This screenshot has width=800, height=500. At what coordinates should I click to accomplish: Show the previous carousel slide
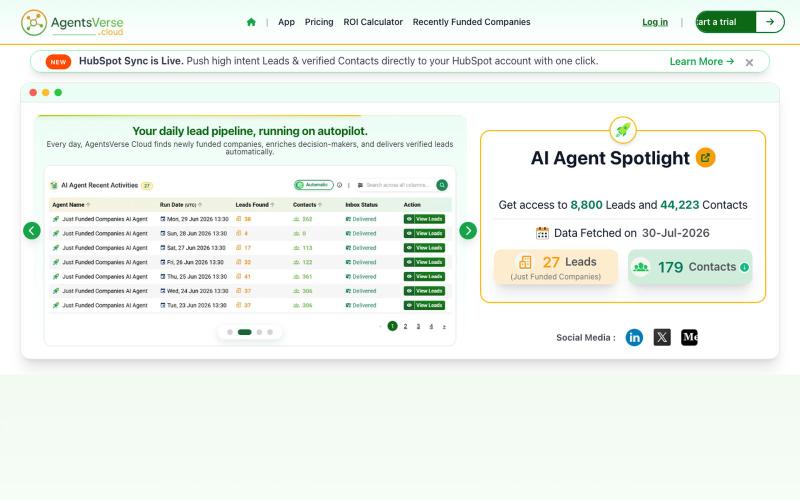click(x=32, y=231)
